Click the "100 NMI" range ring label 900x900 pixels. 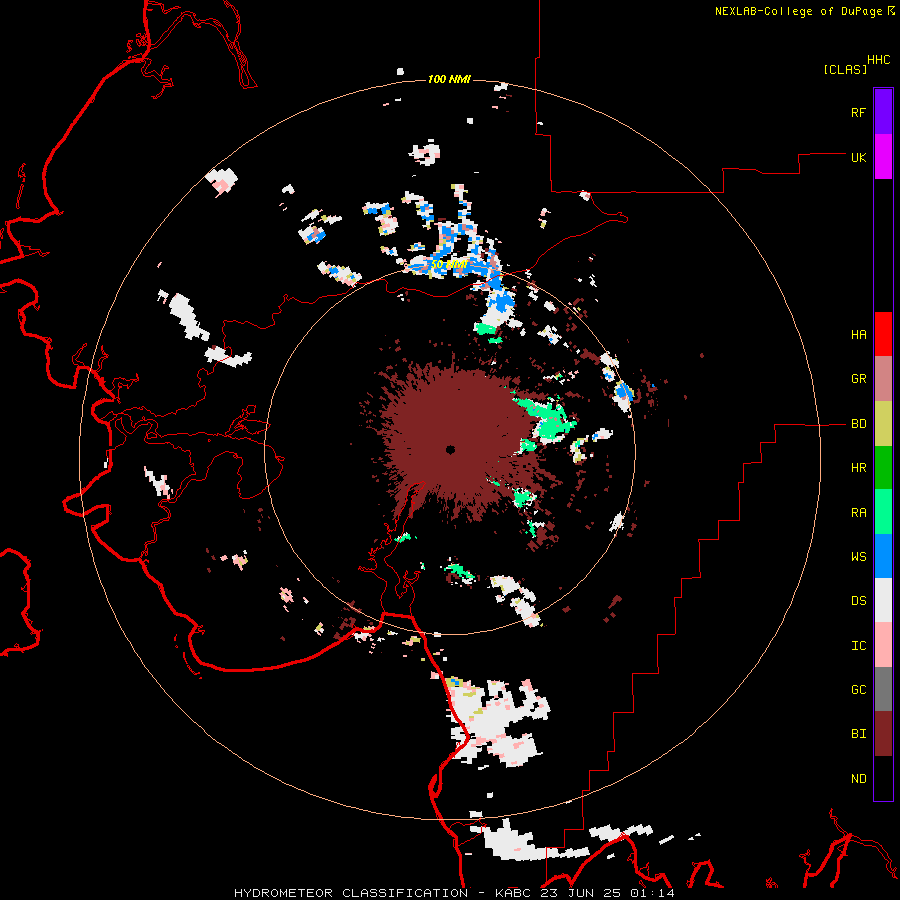click(449, 79)
